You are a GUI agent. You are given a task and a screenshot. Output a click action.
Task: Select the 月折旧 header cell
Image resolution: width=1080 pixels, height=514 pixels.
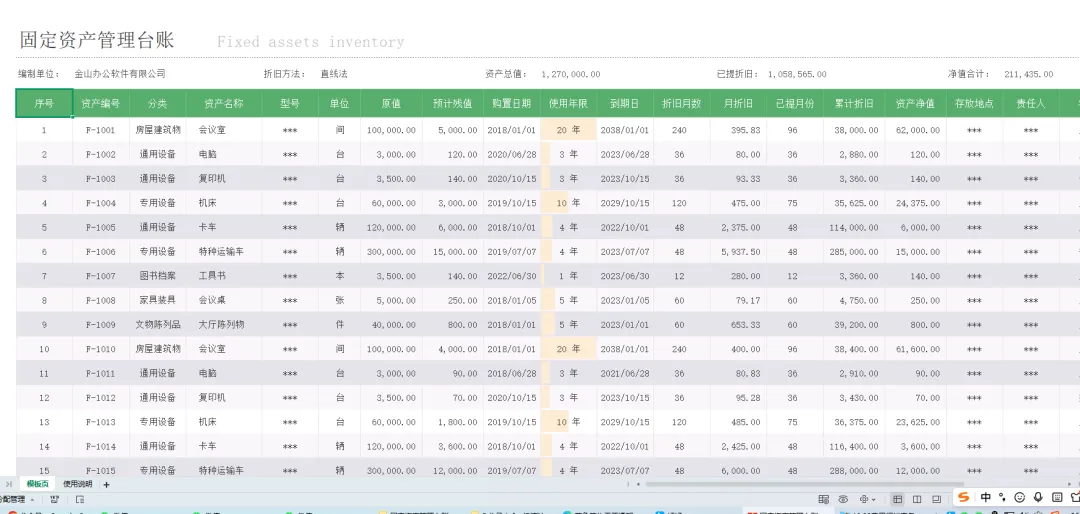738,103
